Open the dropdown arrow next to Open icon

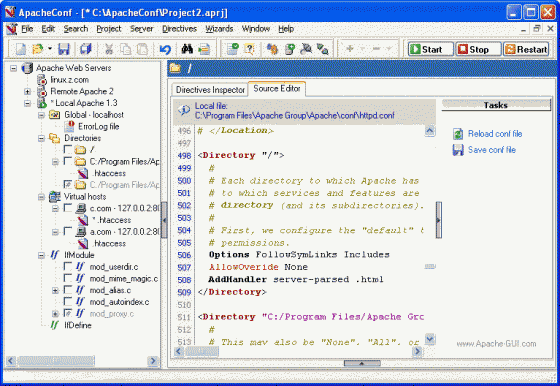click(x=50, y=49)
